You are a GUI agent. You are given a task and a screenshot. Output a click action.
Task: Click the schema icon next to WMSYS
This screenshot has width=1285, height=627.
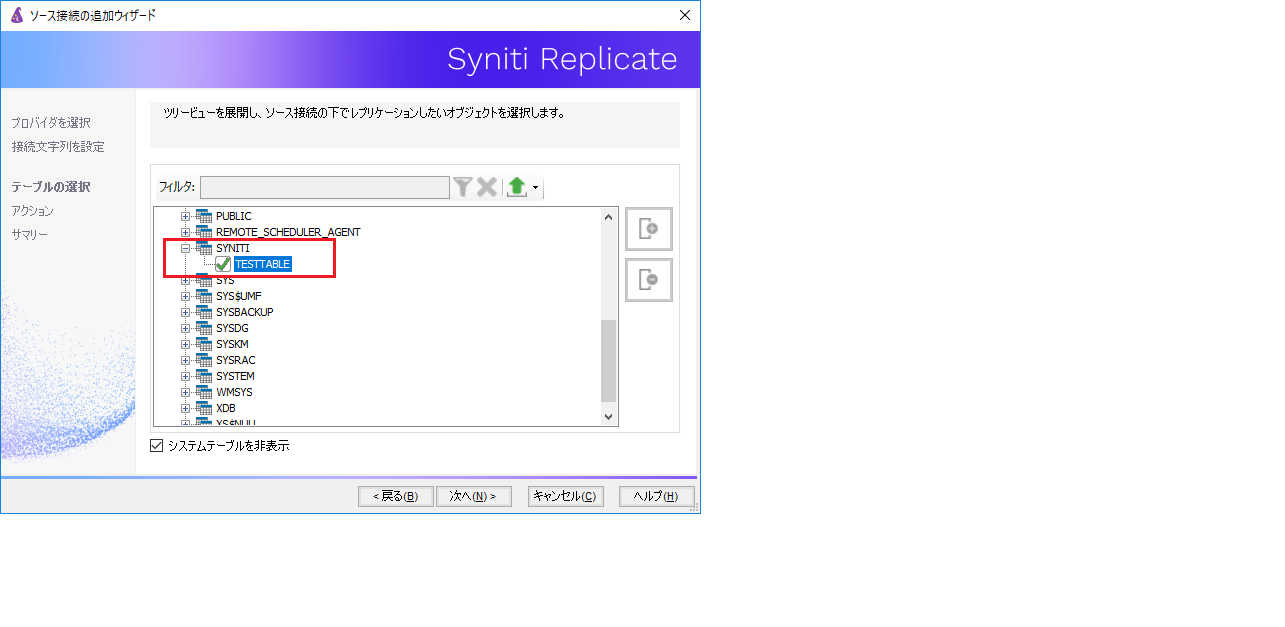(204, 392)
